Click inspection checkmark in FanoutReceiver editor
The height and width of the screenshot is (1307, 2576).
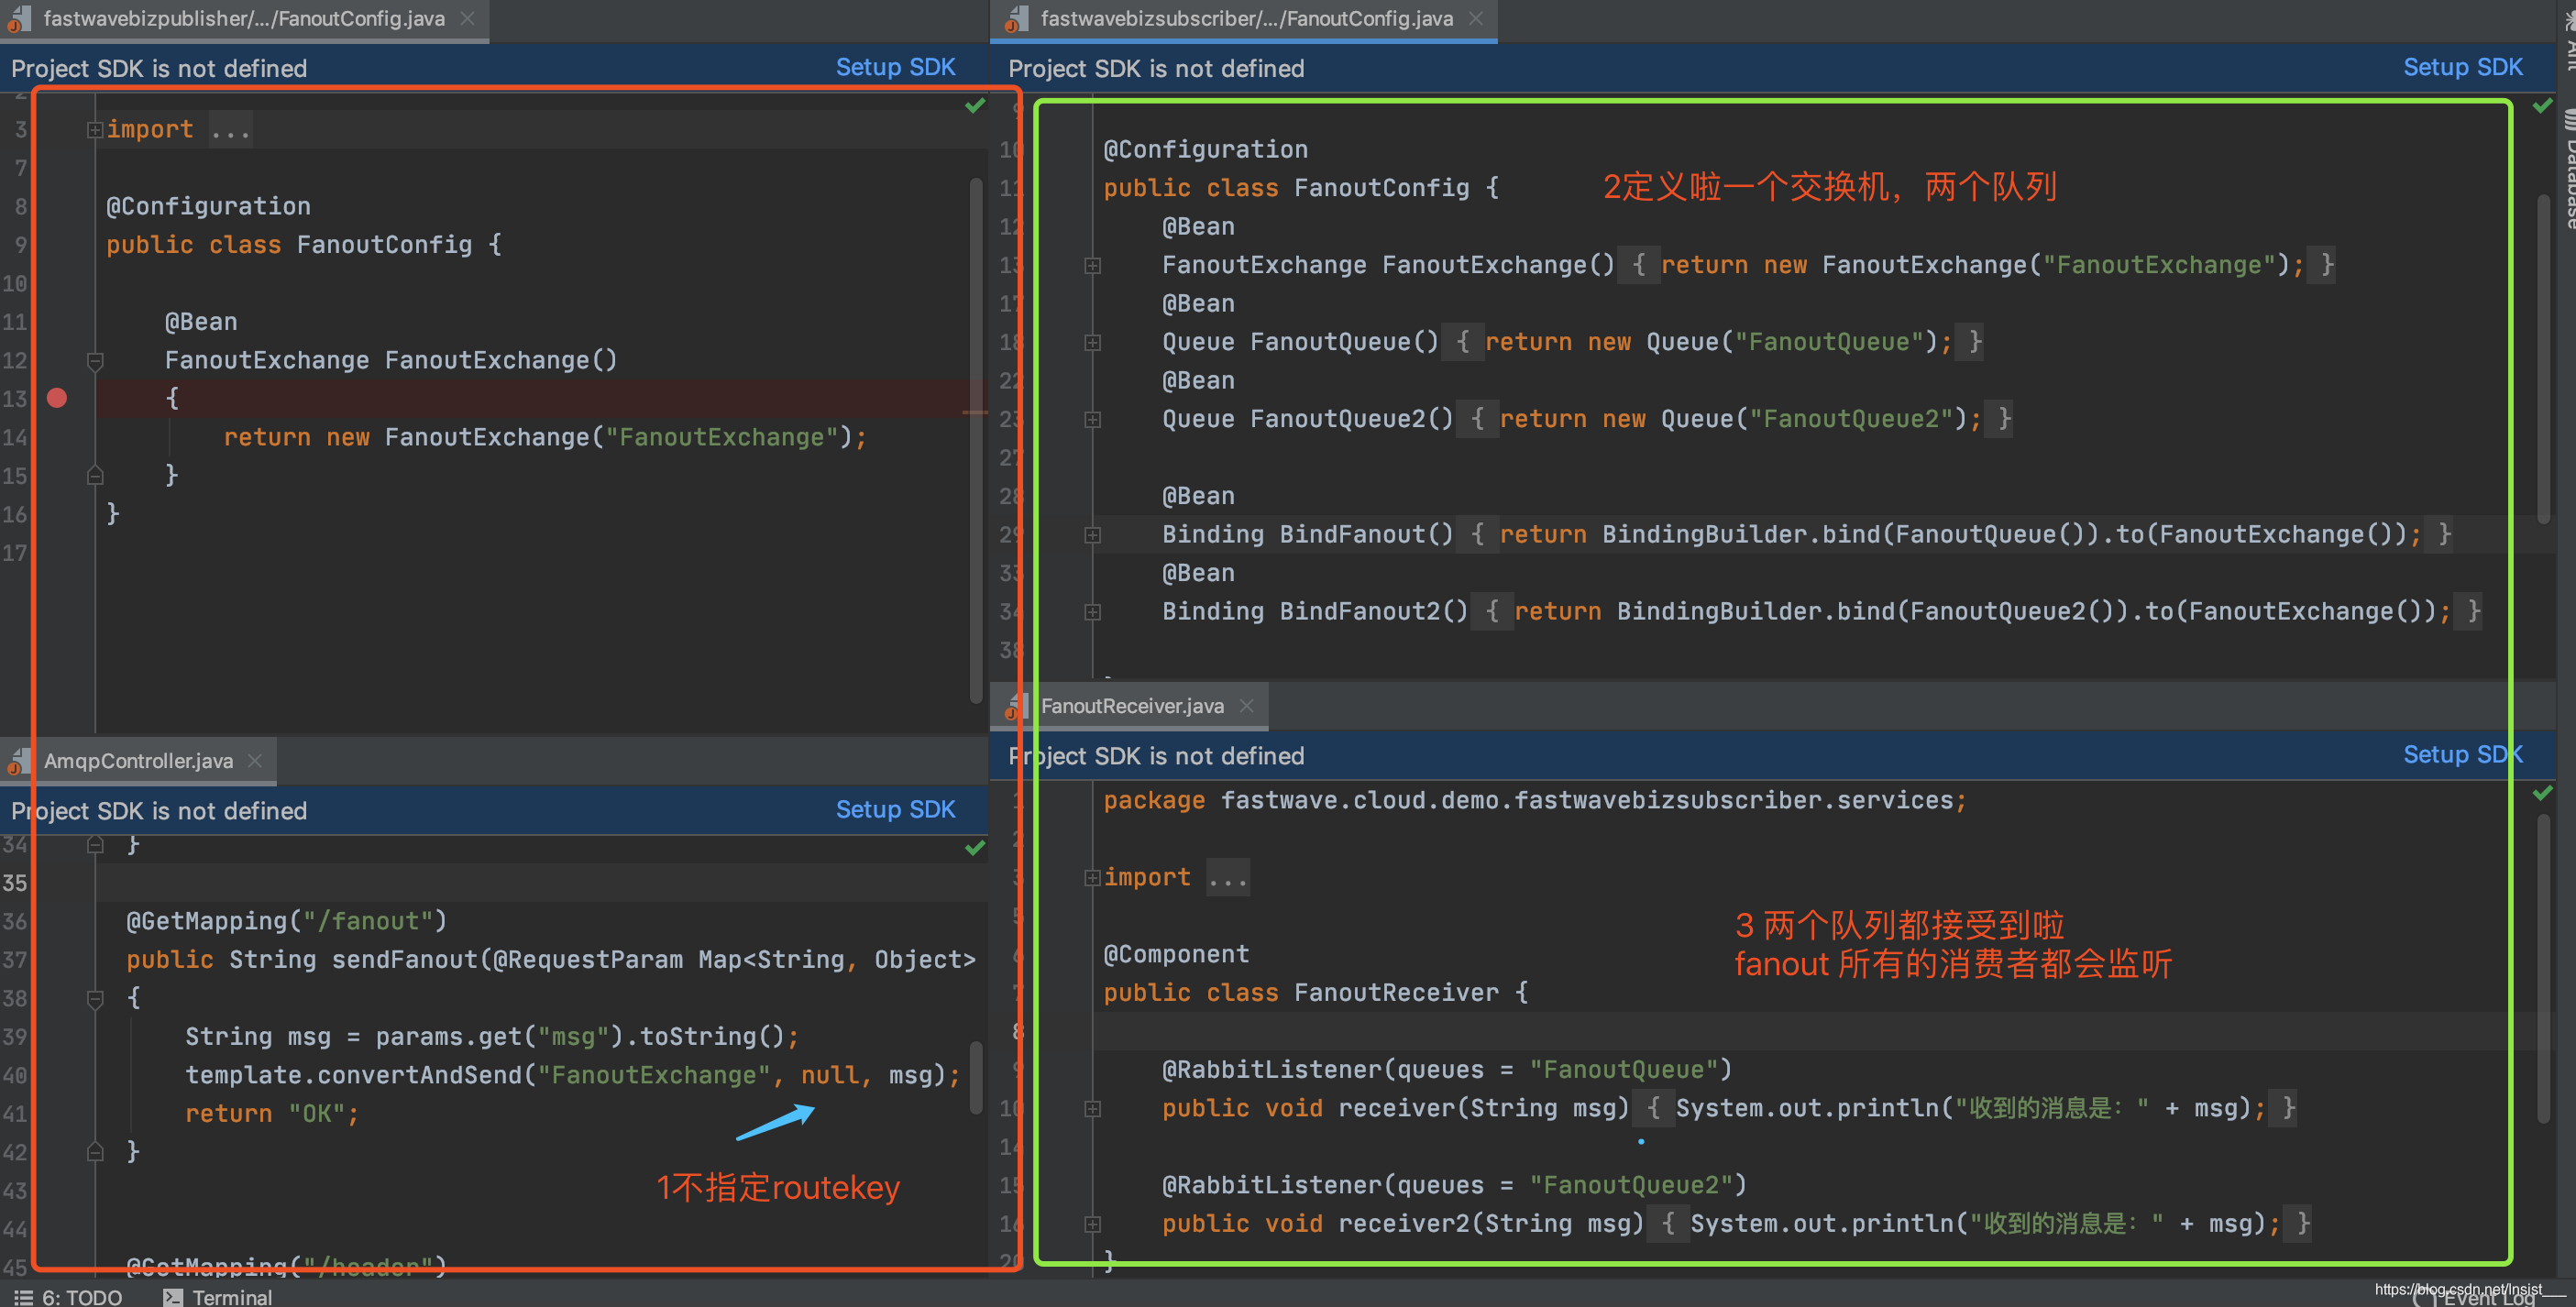[x=2542, y=793]
